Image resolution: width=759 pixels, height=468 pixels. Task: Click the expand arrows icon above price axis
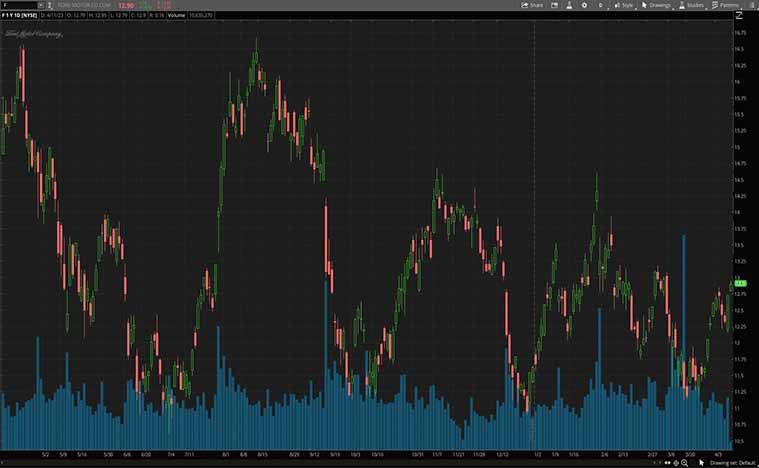[x=739, y=15]
